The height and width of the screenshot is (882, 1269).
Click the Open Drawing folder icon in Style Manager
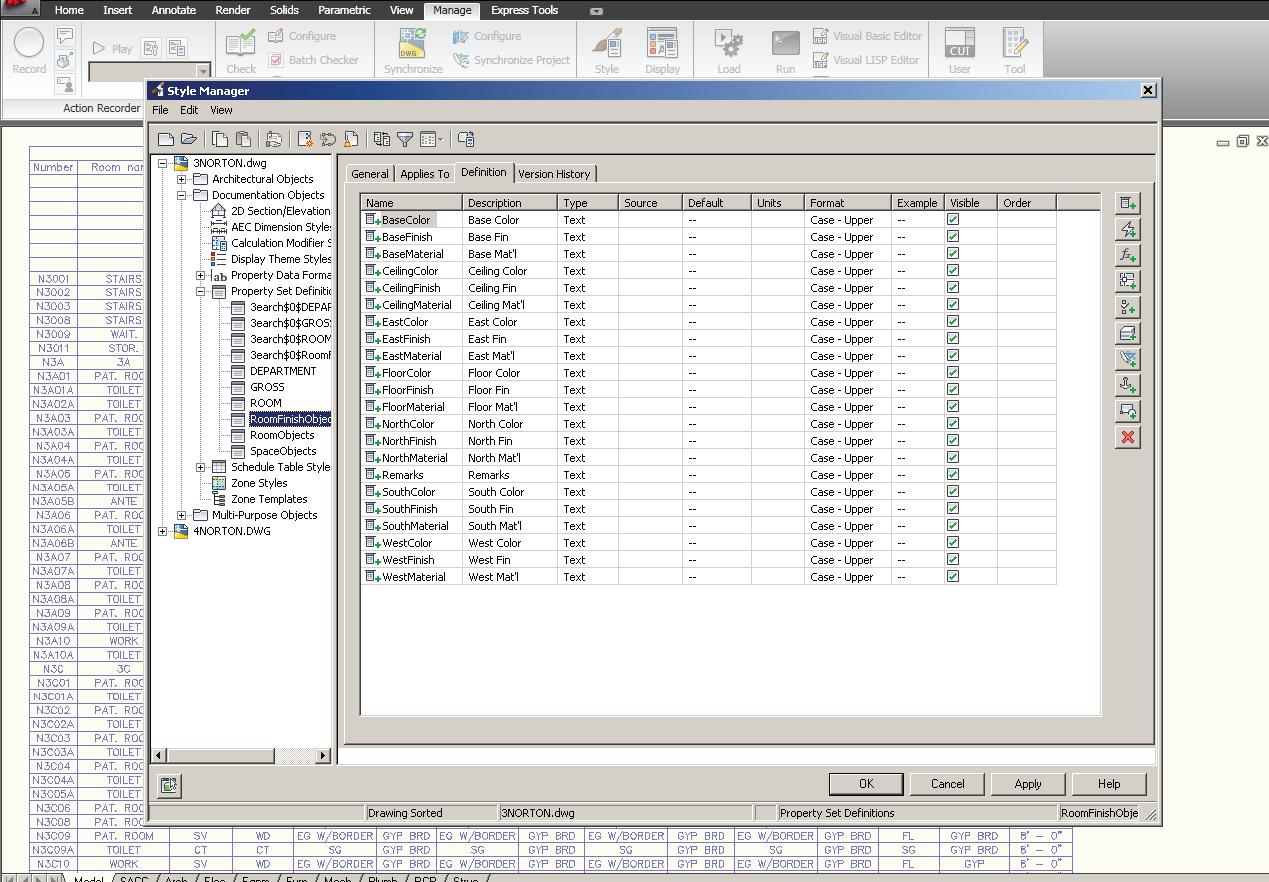coord(188,139)
